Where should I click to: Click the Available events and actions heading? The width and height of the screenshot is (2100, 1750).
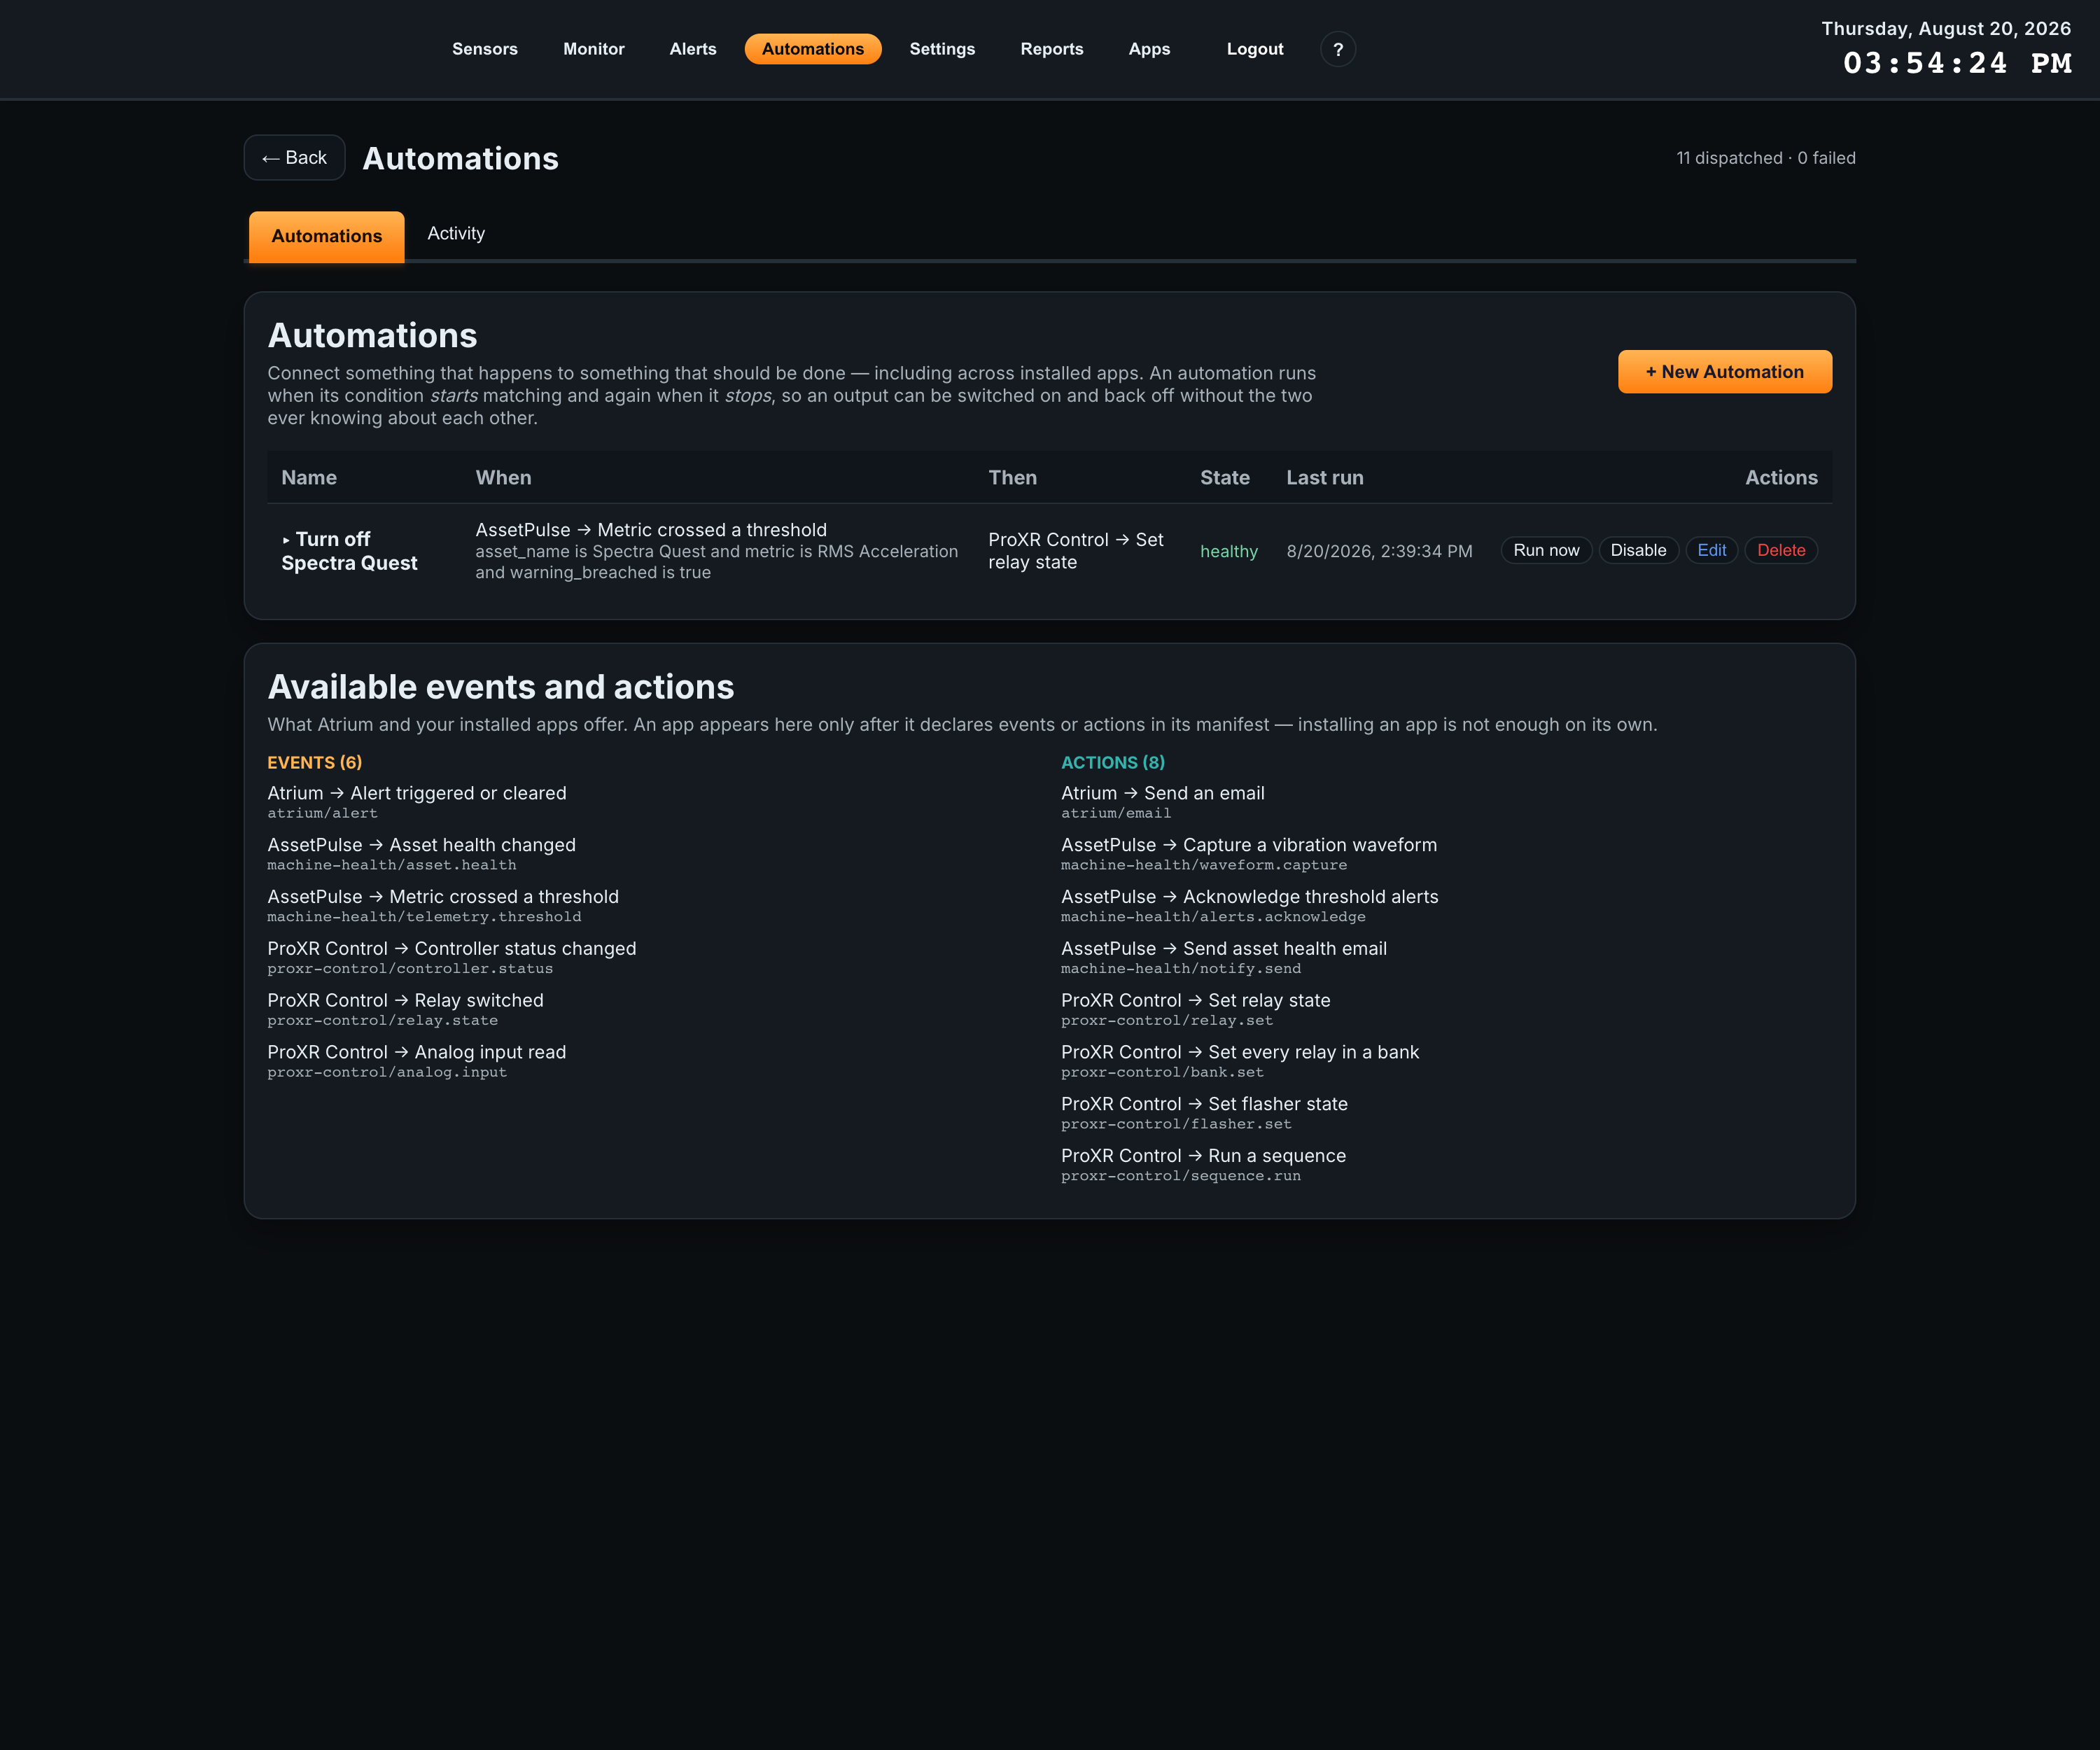click(x=501, y=687)
